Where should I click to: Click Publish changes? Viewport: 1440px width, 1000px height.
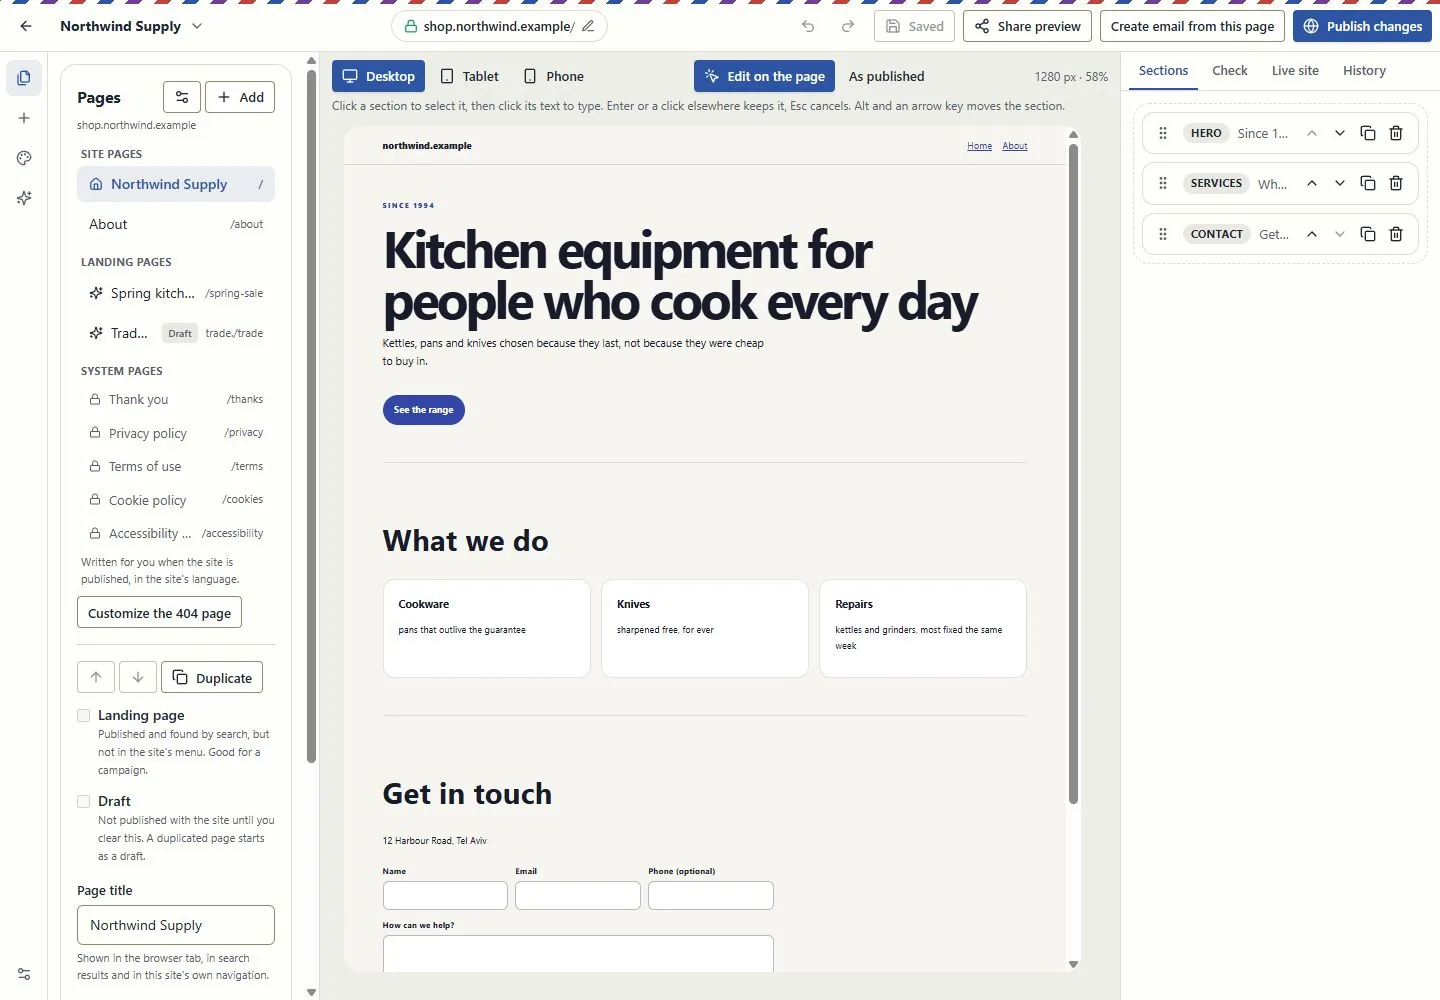click(x=1362, y=26)
